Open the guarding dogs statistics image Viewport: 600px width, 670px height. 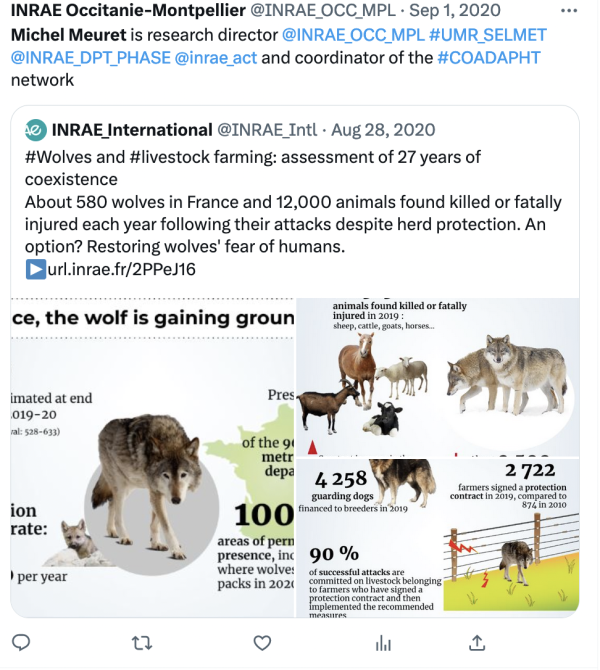[x=438, y=540]
